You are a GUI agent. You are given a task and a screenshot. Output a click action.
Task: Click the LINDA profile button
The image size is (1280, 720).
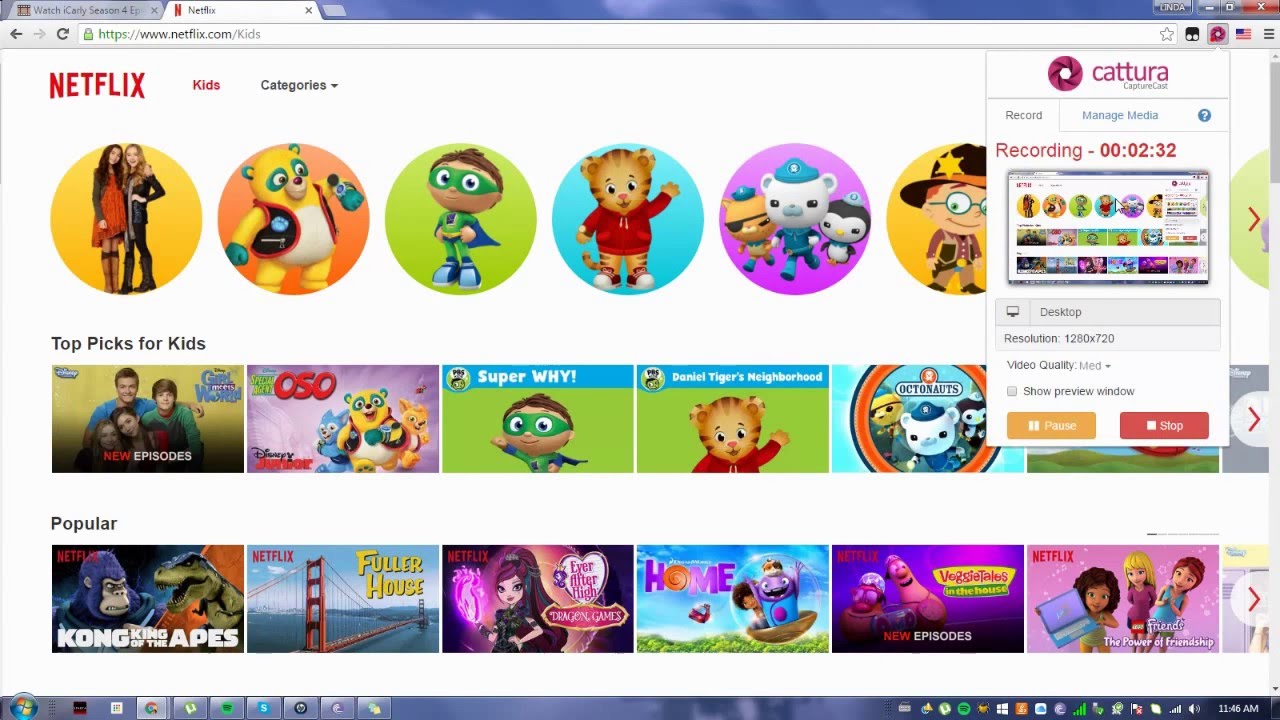(x=1172, y=7)
